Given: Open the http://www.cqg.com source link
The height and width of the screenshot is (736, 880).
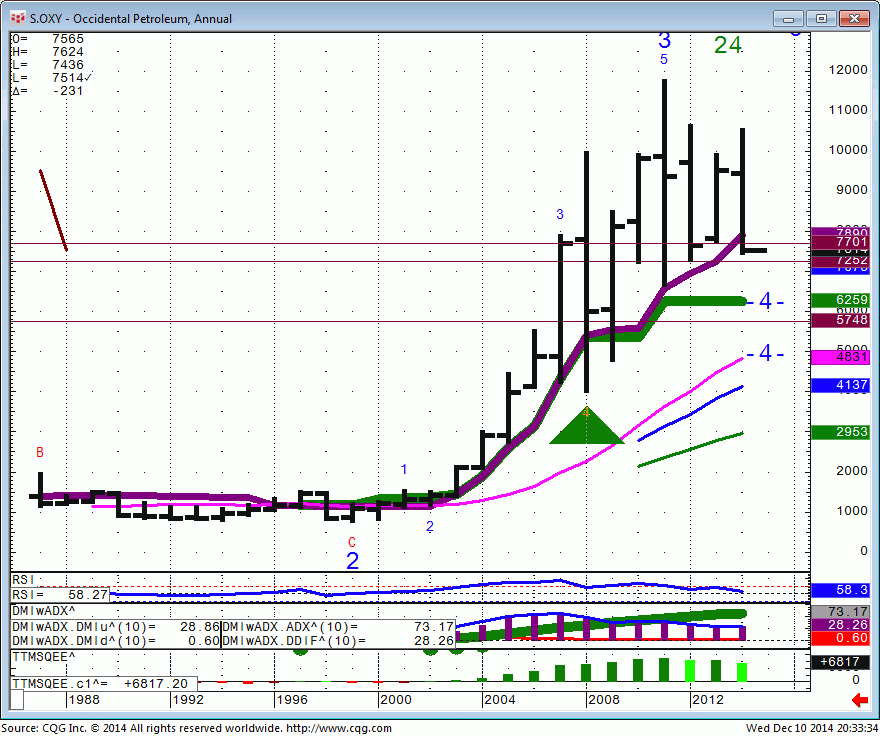Looking at the screenshot, I should click(x=339, y=728).
